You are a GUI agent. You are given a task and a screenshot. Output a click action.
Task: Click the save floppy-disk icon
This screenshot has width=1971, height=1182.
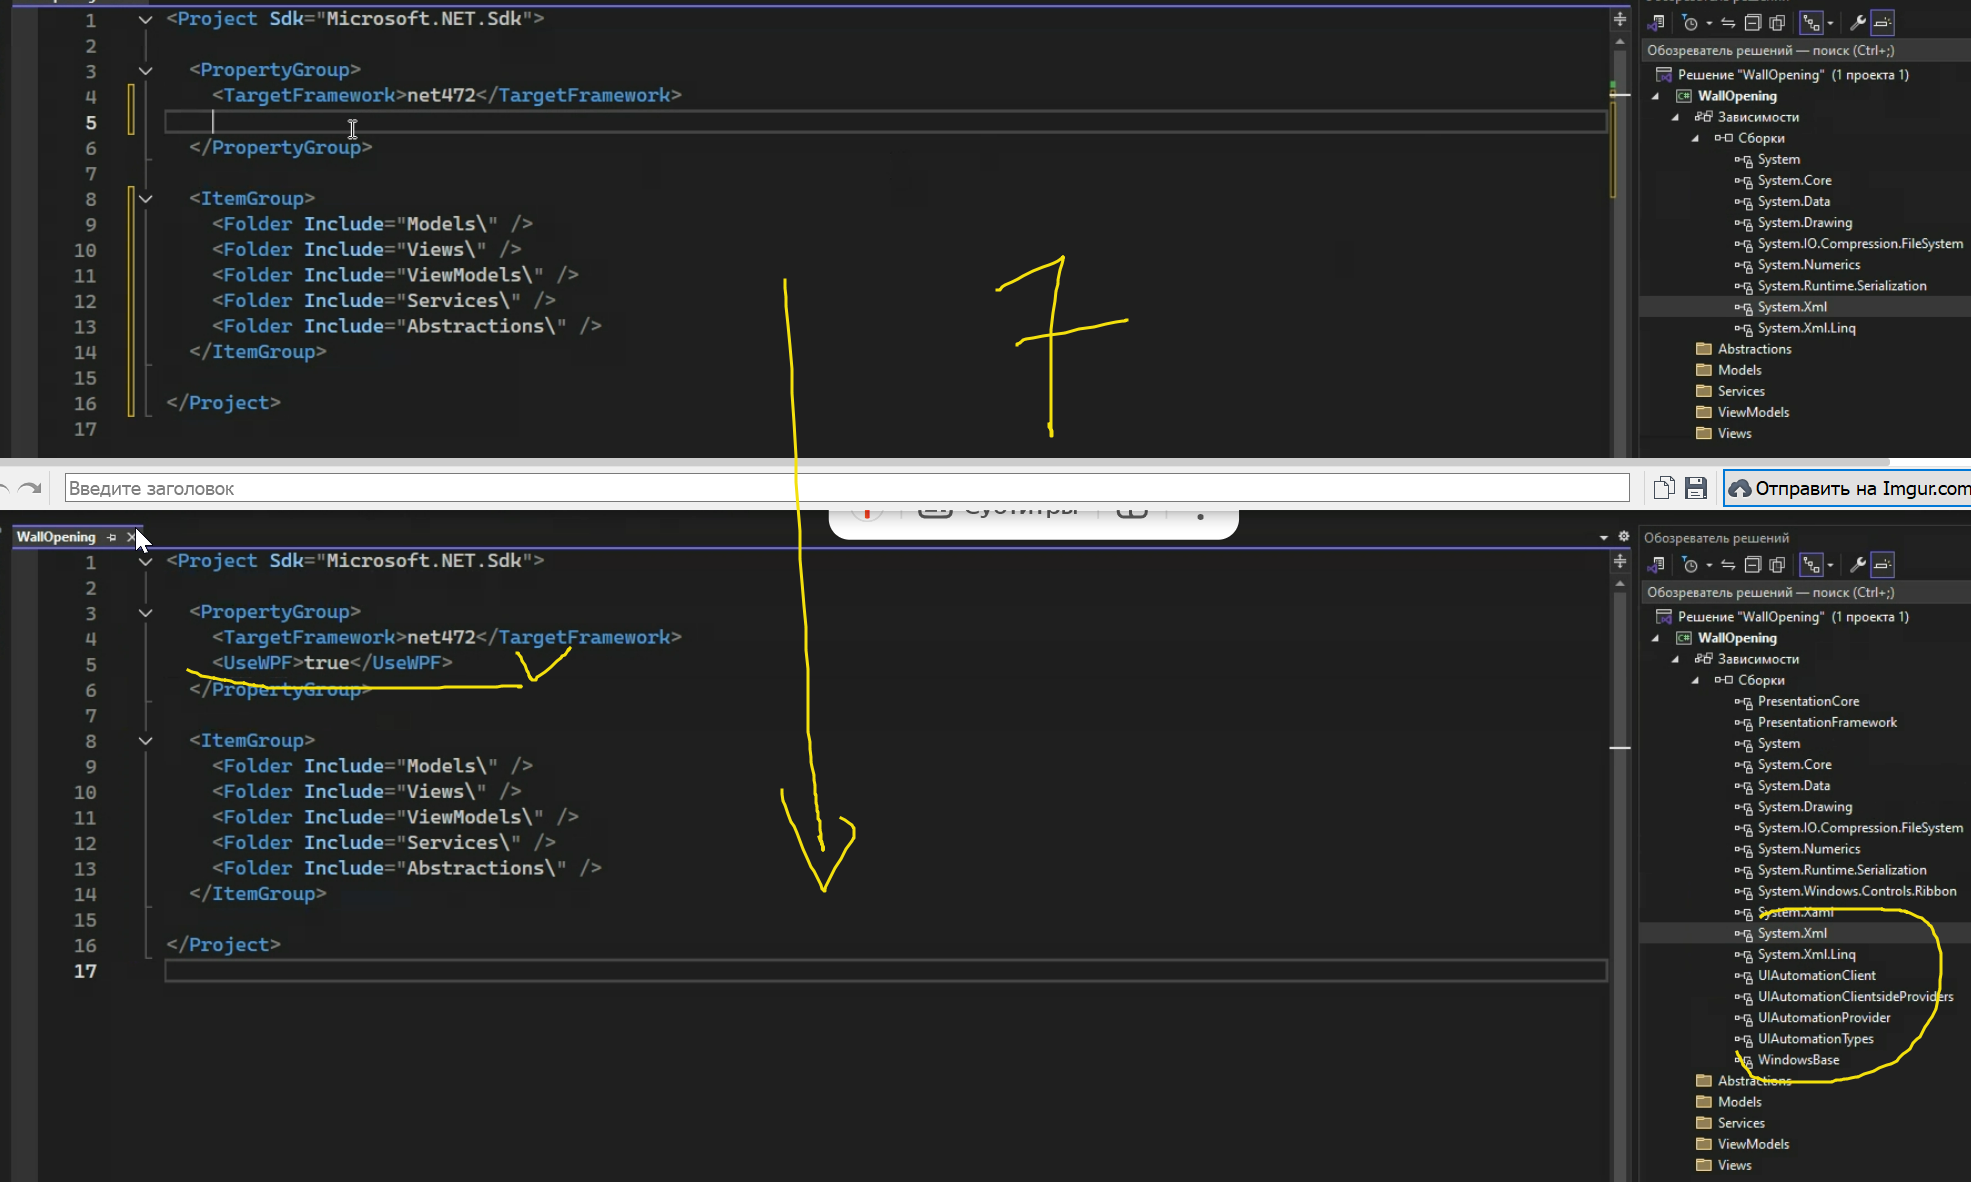(1696, 488)
